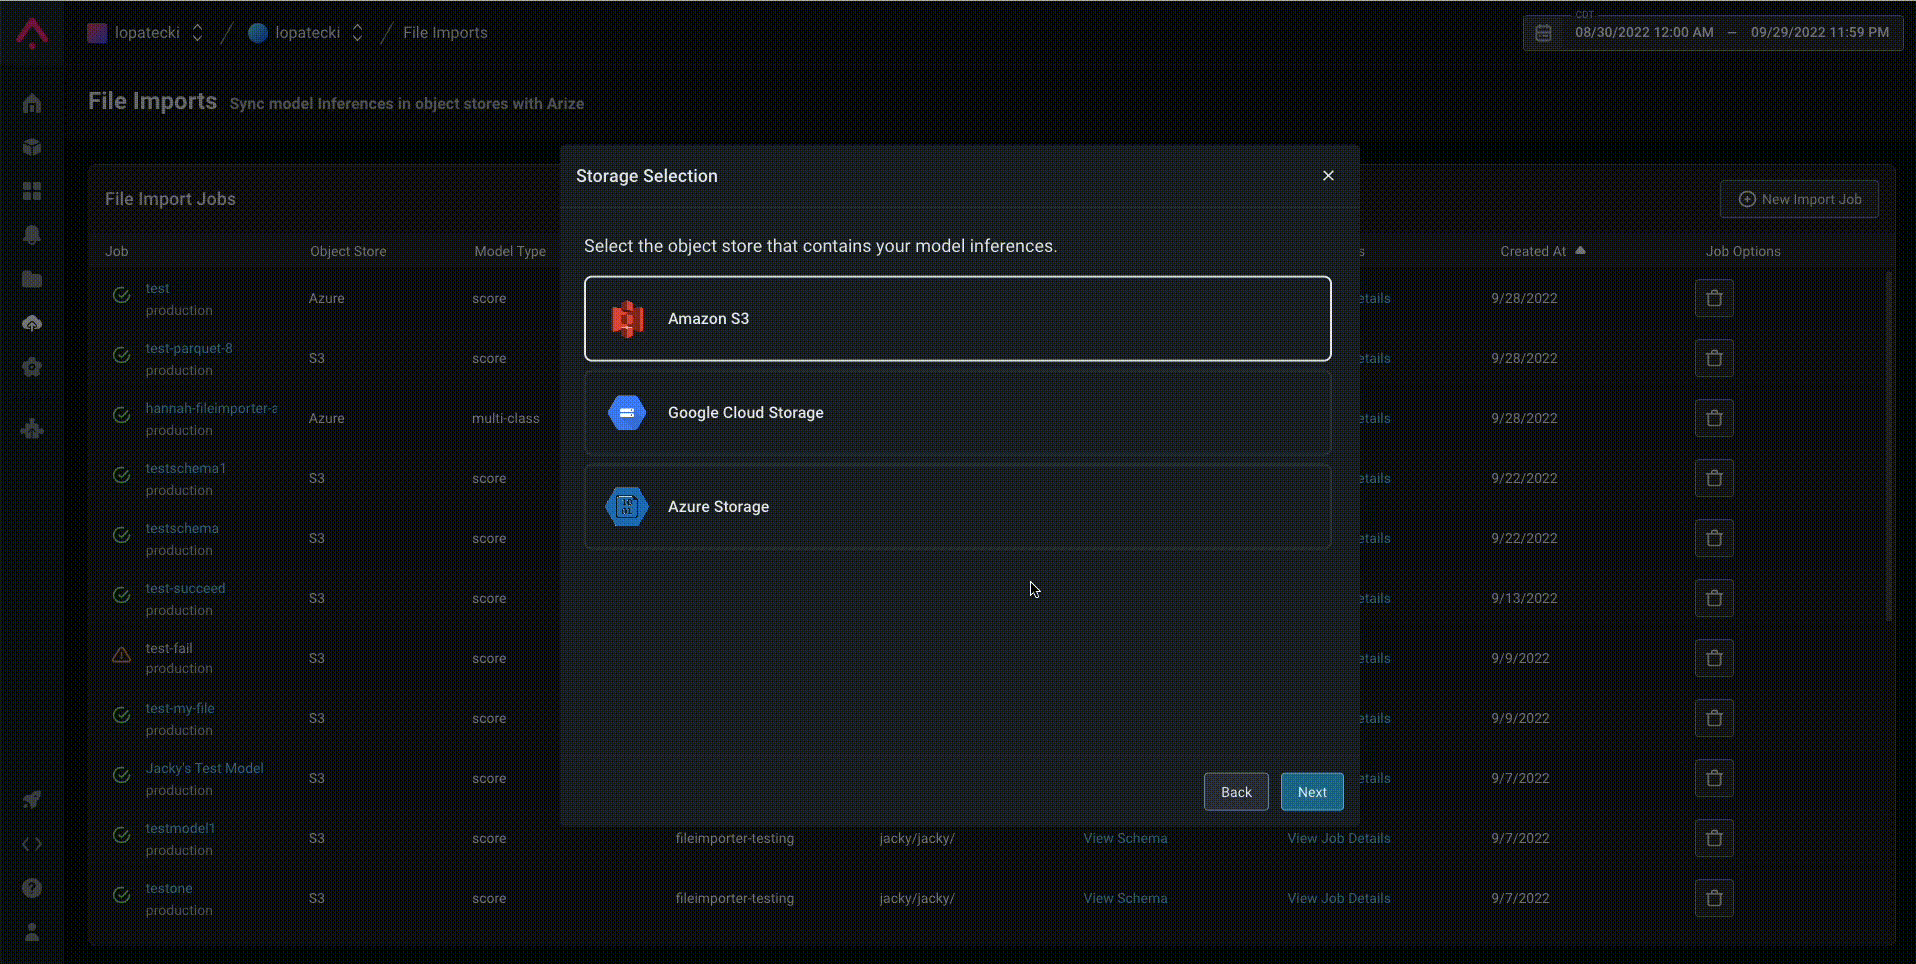Screen dimensions: 1916x964
Task: Click end date 09/29/2022 11:59 PM
Action: tap(1820, 33)
